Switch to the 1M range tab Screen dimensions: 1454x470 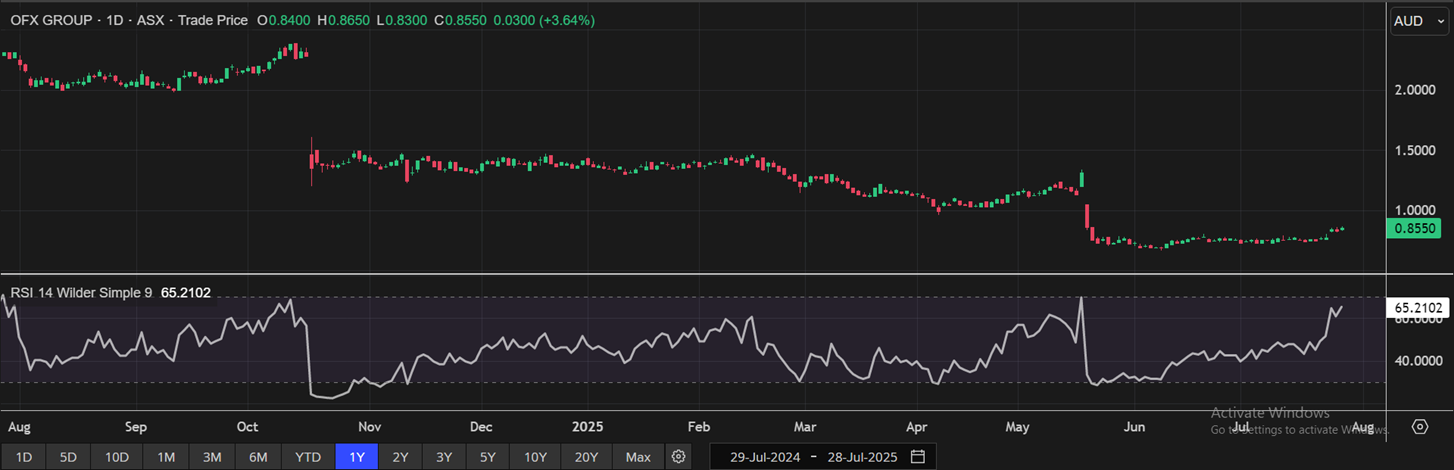click(166, 457)
